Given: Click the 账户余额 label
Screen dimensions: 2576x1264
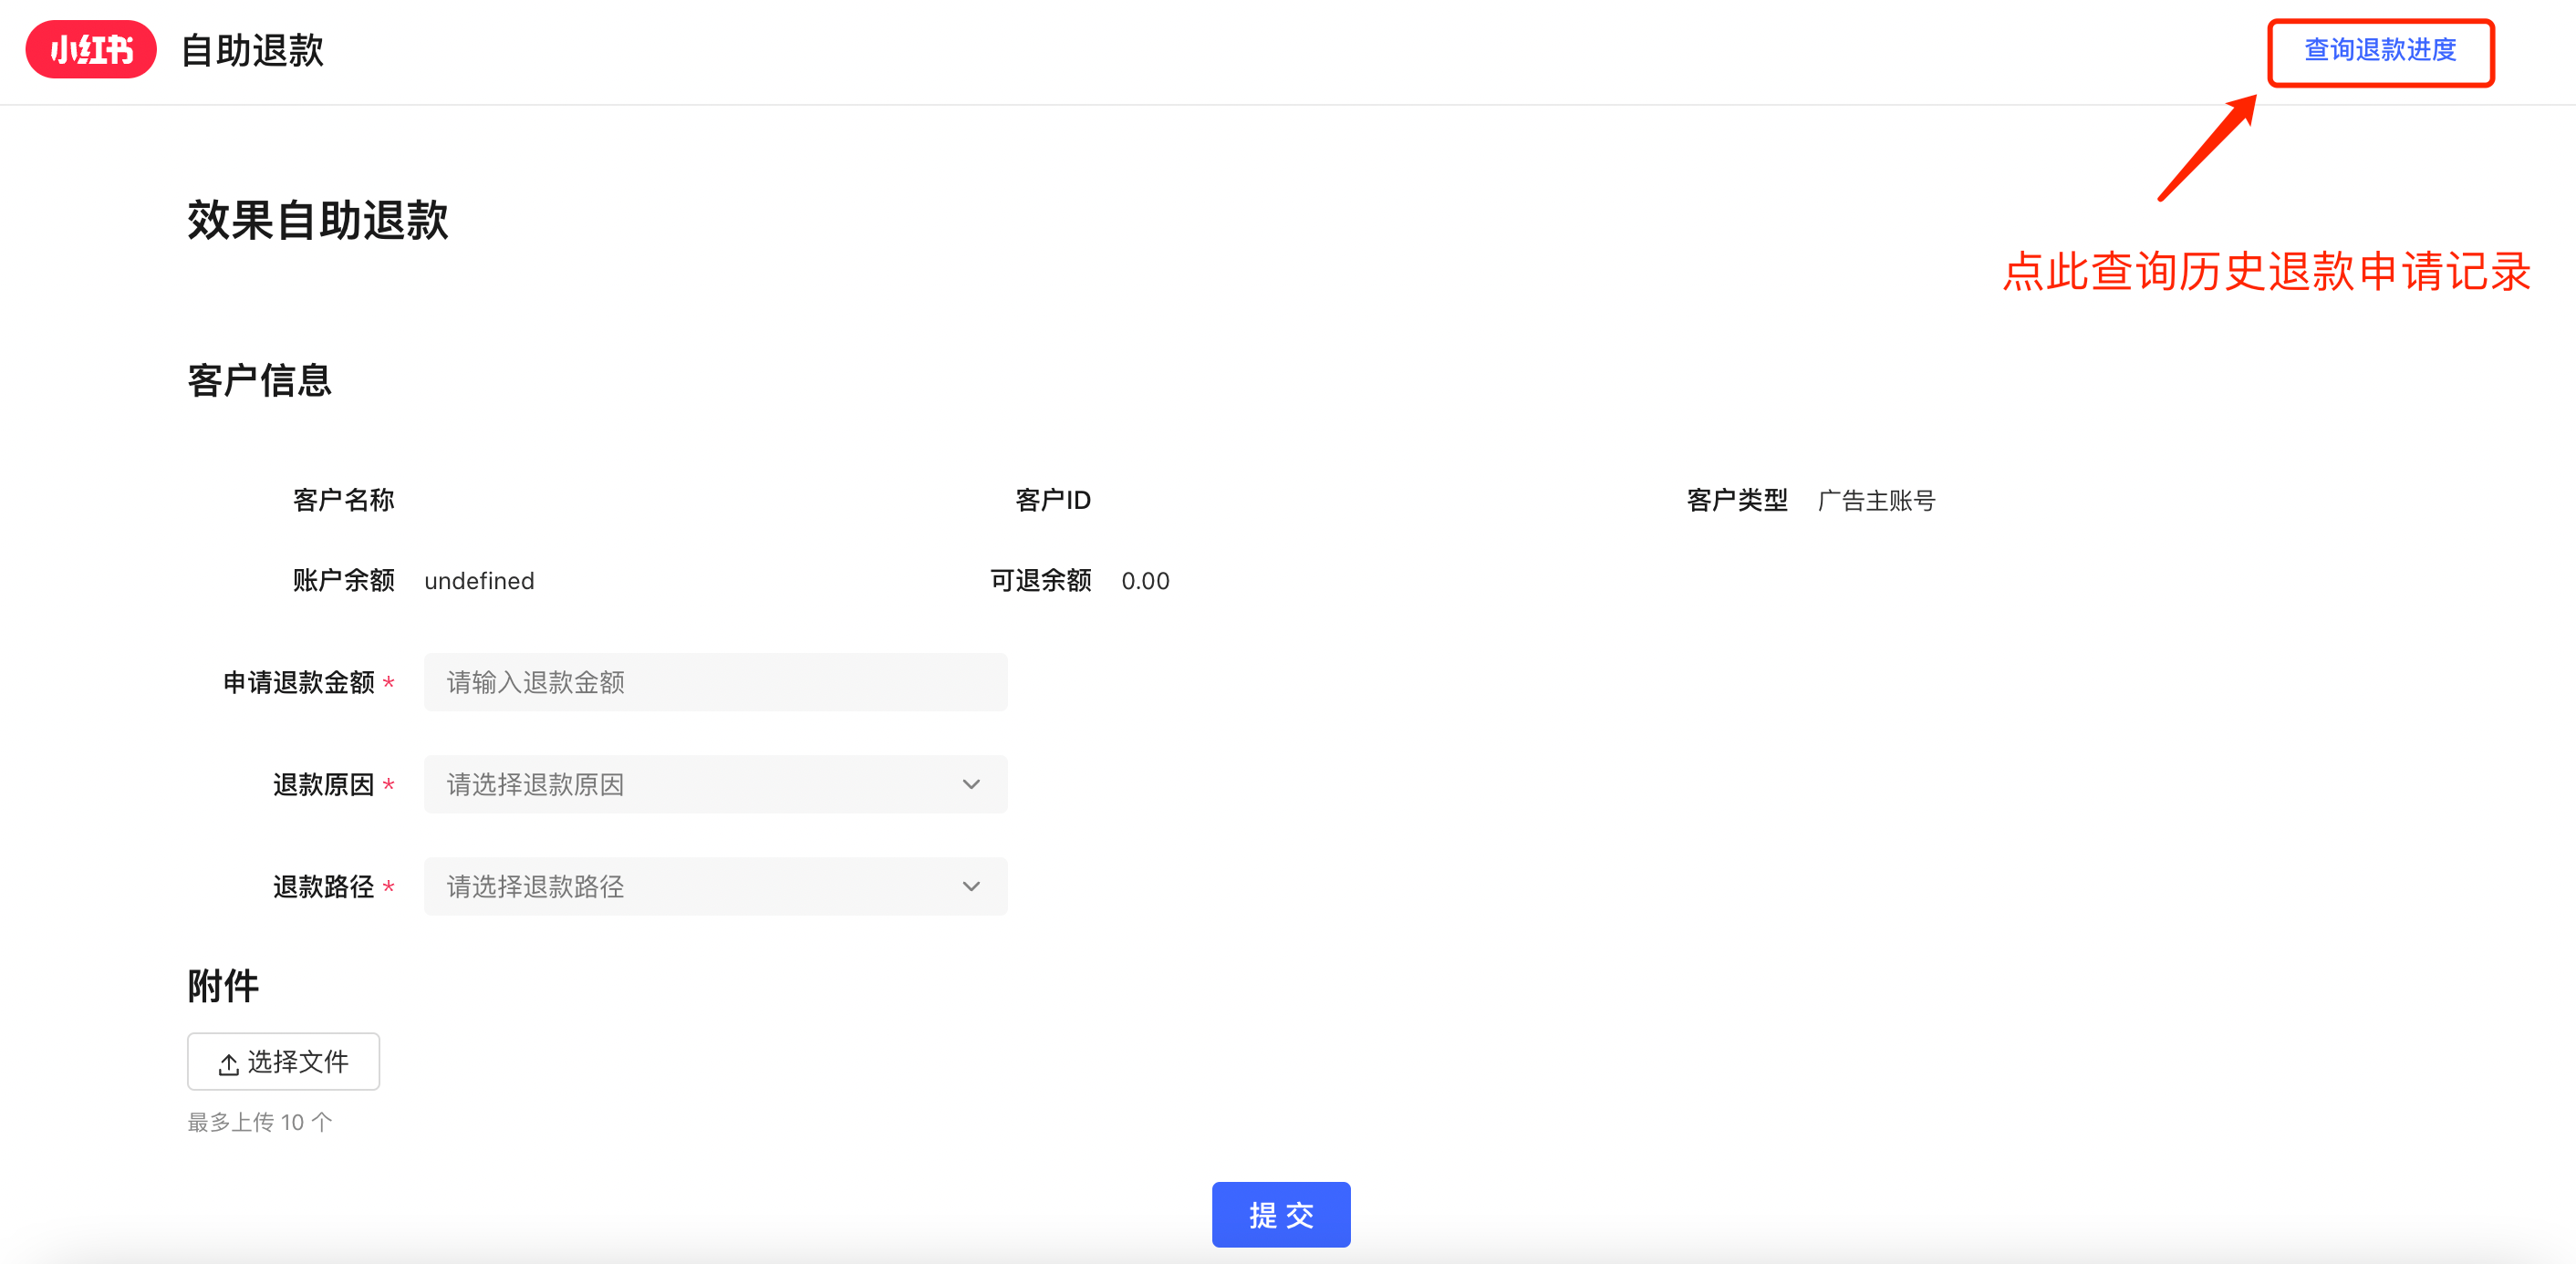Looking at the screenshot, I should 344,580.
